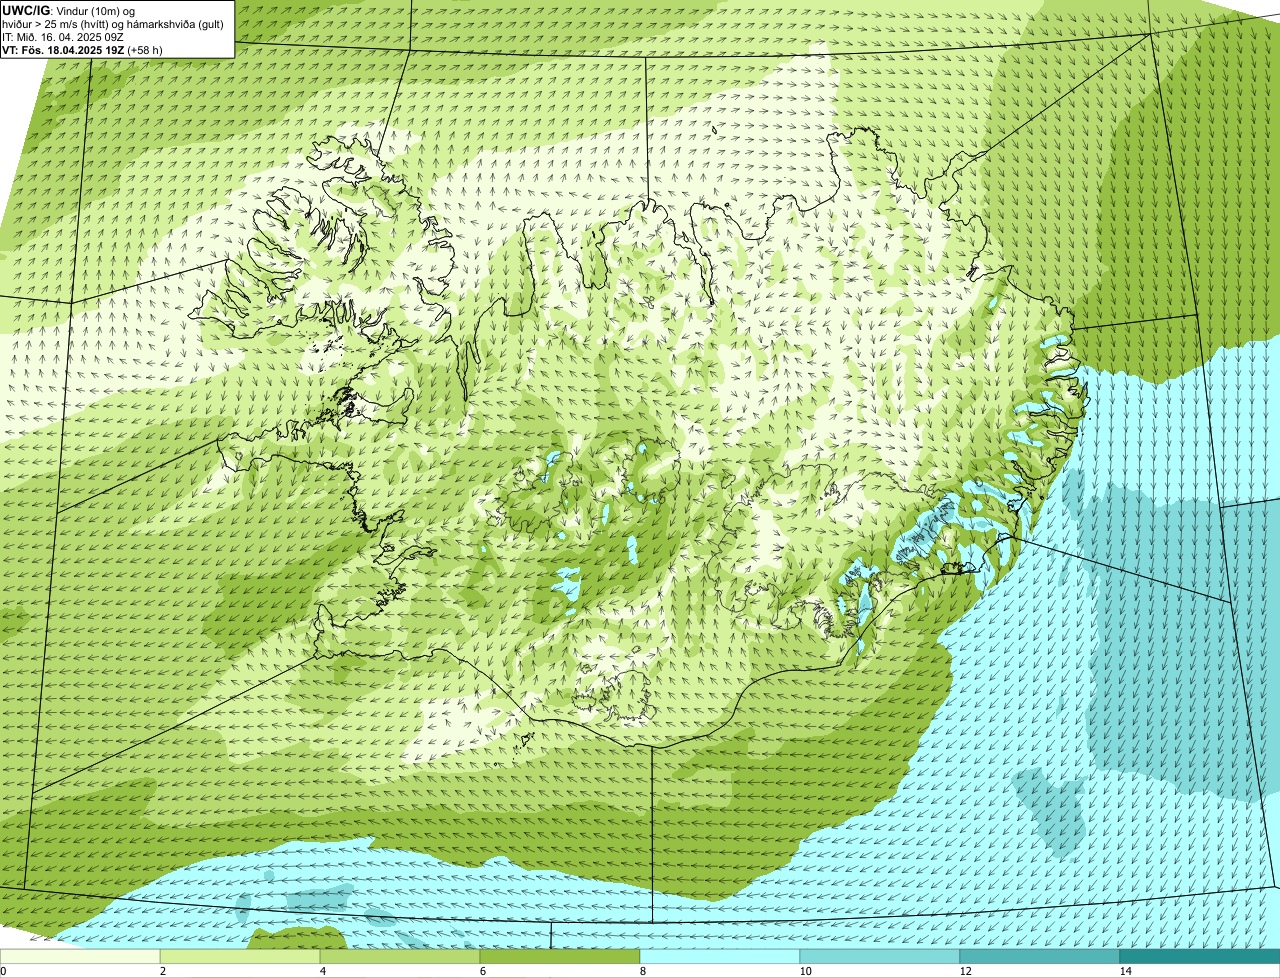Click the medium green 4–6 legend swatch
This screenshot has width=1280, height=978.
[x=400, y=956]
